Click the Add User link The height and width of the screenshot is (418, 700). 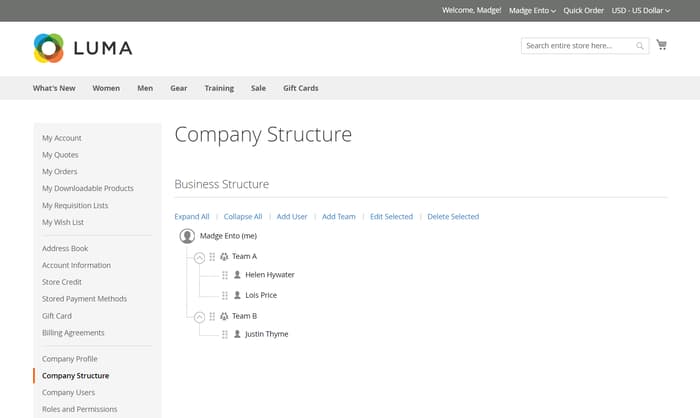(292, 216)
